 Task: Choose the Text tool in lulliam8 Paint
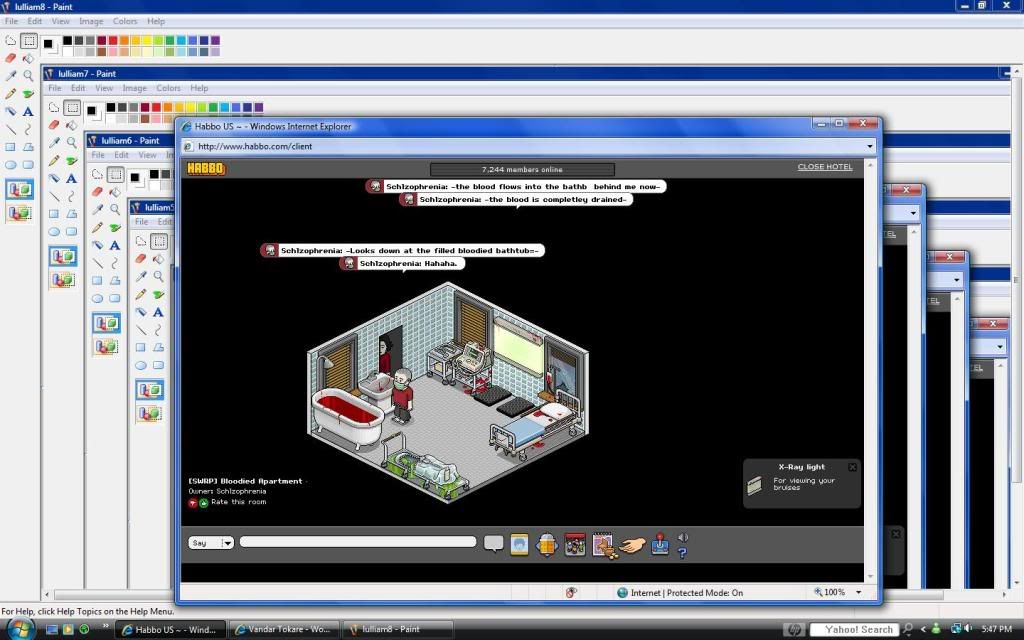(x=28, y=111)
